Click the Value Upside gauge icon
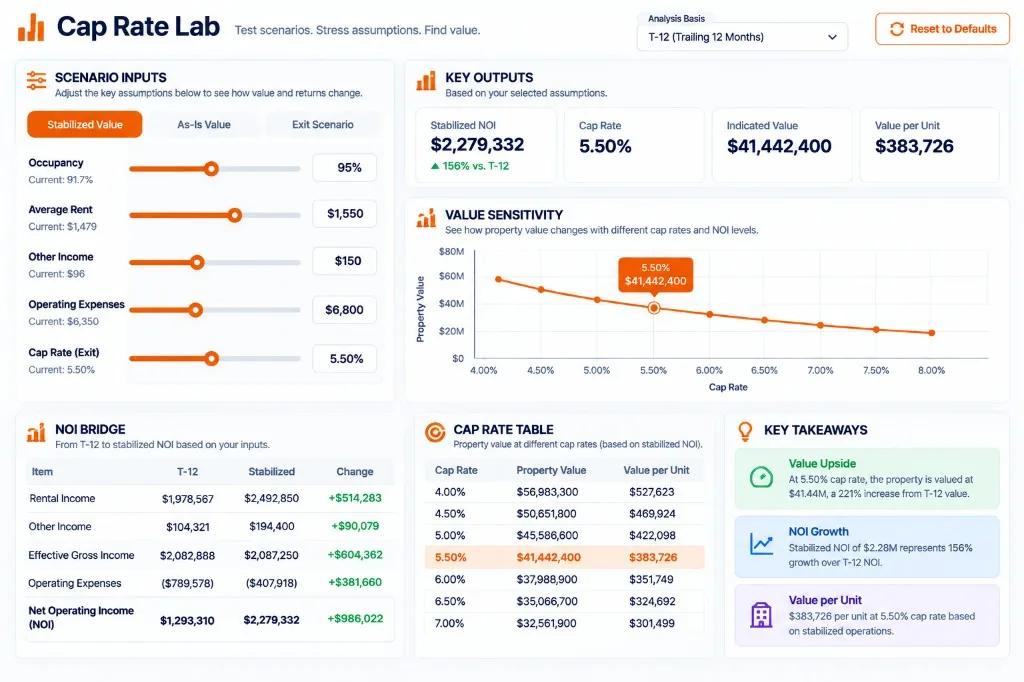 [761, 478]
